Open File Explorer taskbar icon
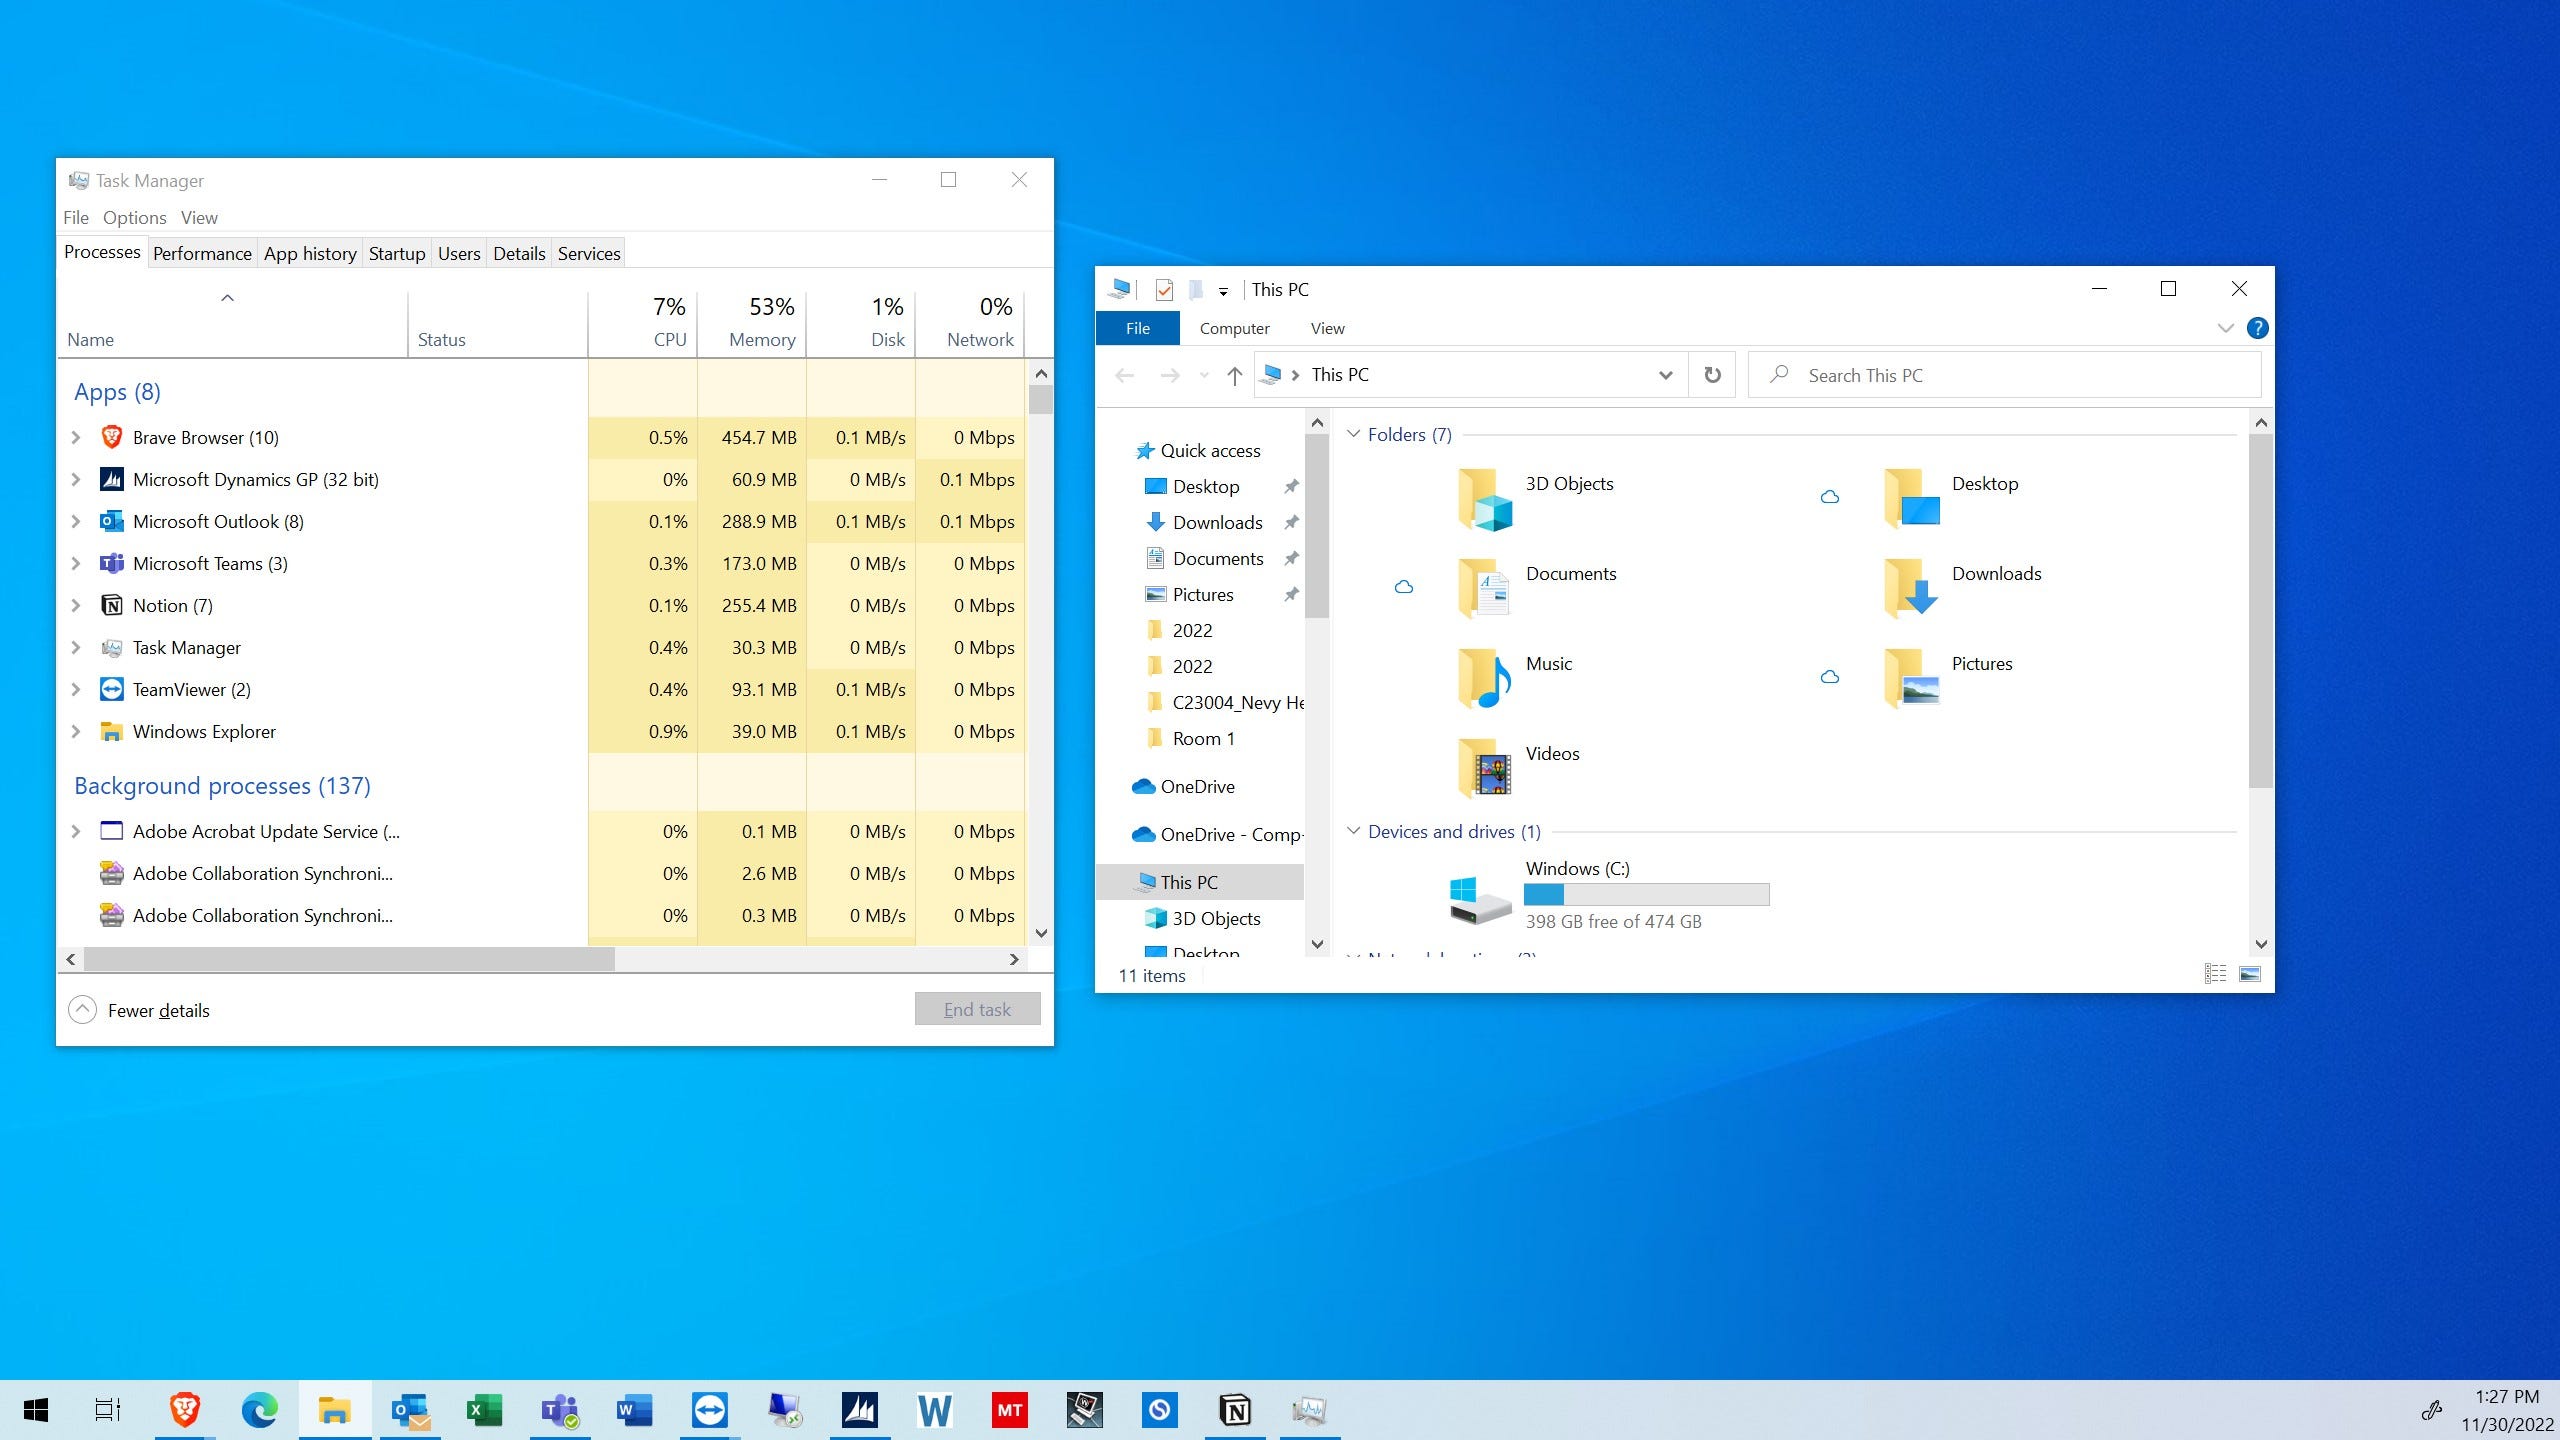2560x1440 pixels. (x=334, y=1410)
